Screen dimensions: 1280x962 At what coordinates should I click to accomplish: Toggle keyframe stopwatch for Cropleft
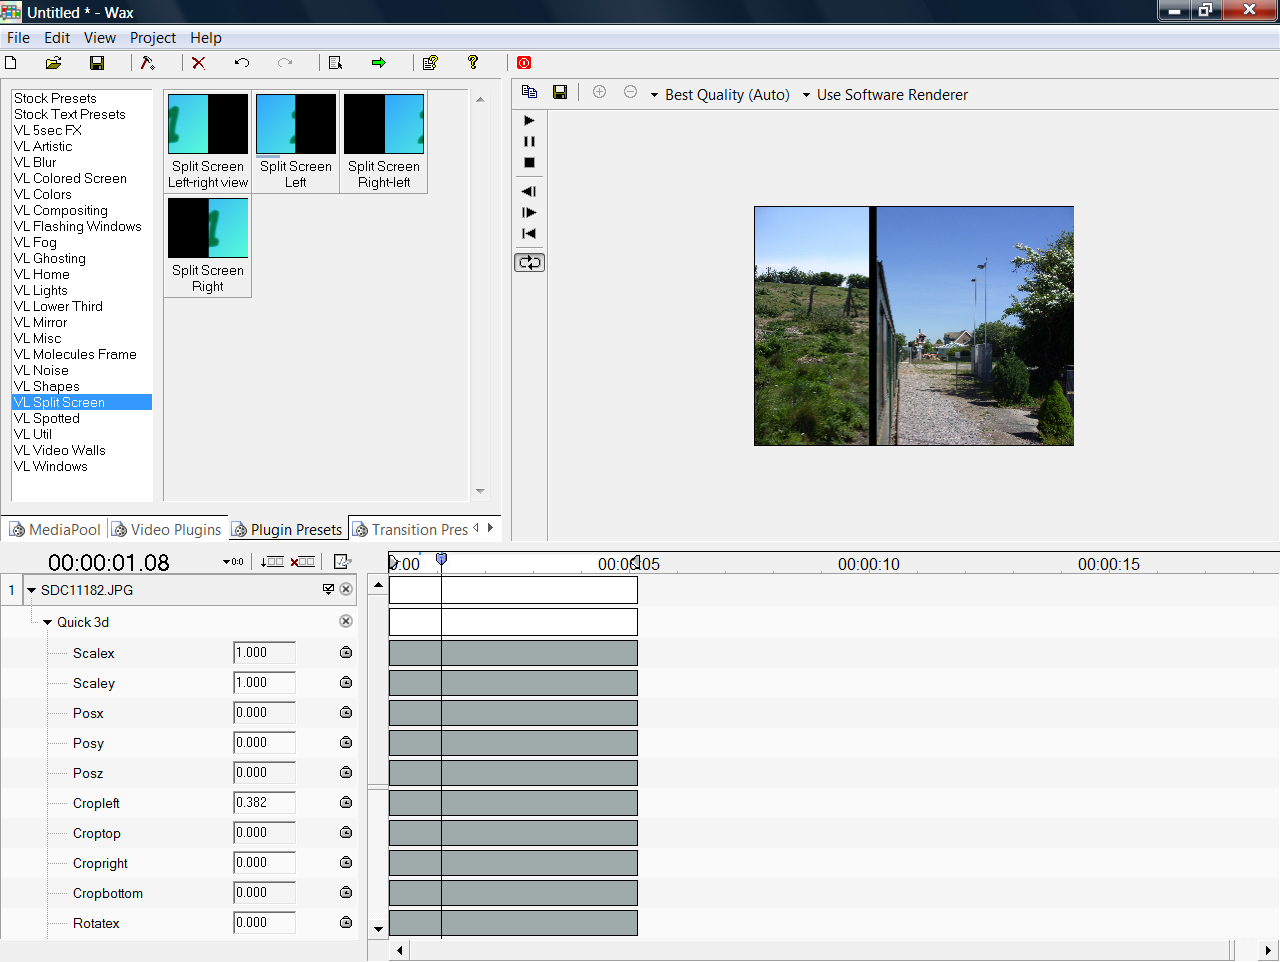[x=346, y=802]
